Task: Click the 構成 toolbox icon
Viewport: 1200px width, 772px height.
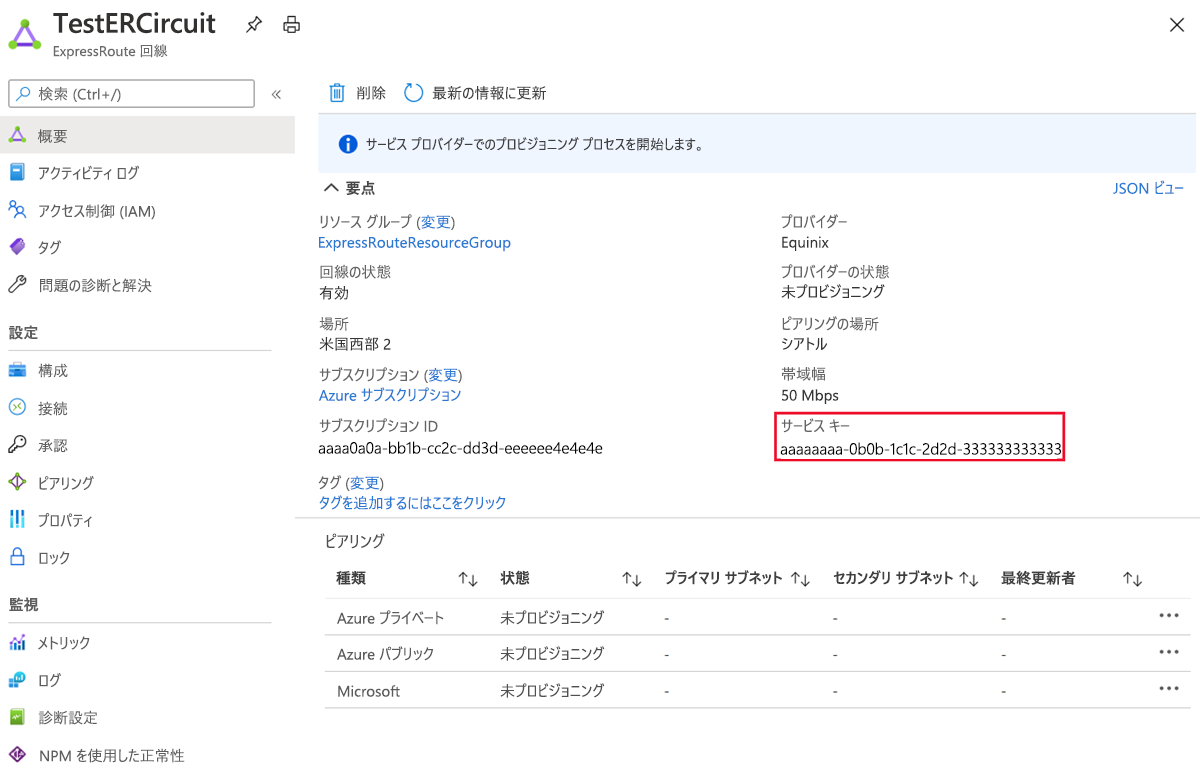Action: tap(17, 371)
